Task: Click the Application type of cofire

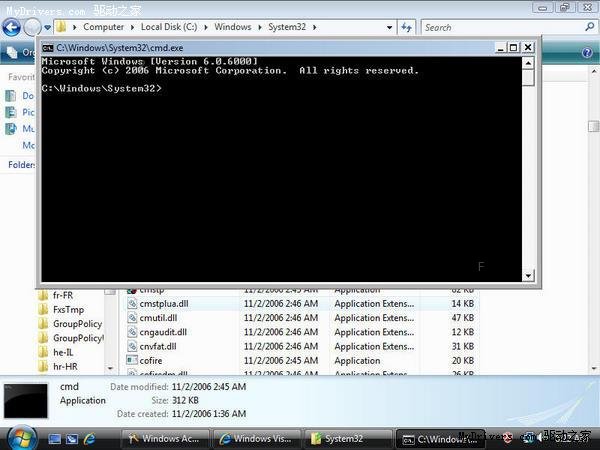Action: [357, 360]
